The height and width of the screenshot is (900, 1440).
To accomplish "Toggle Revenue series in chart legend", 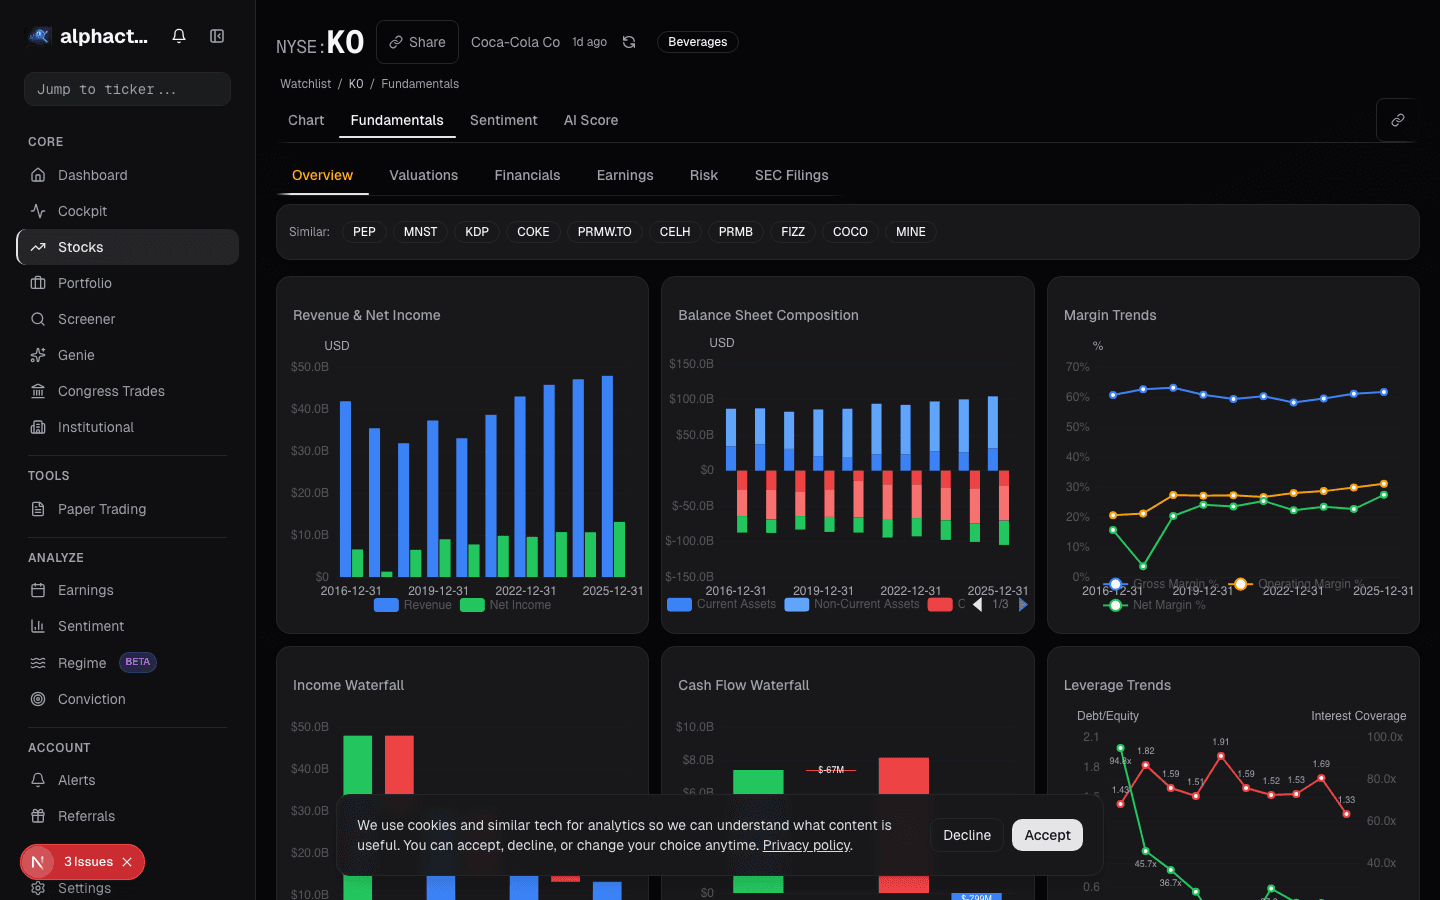I will pyautogui.click(x=413, y=605).
